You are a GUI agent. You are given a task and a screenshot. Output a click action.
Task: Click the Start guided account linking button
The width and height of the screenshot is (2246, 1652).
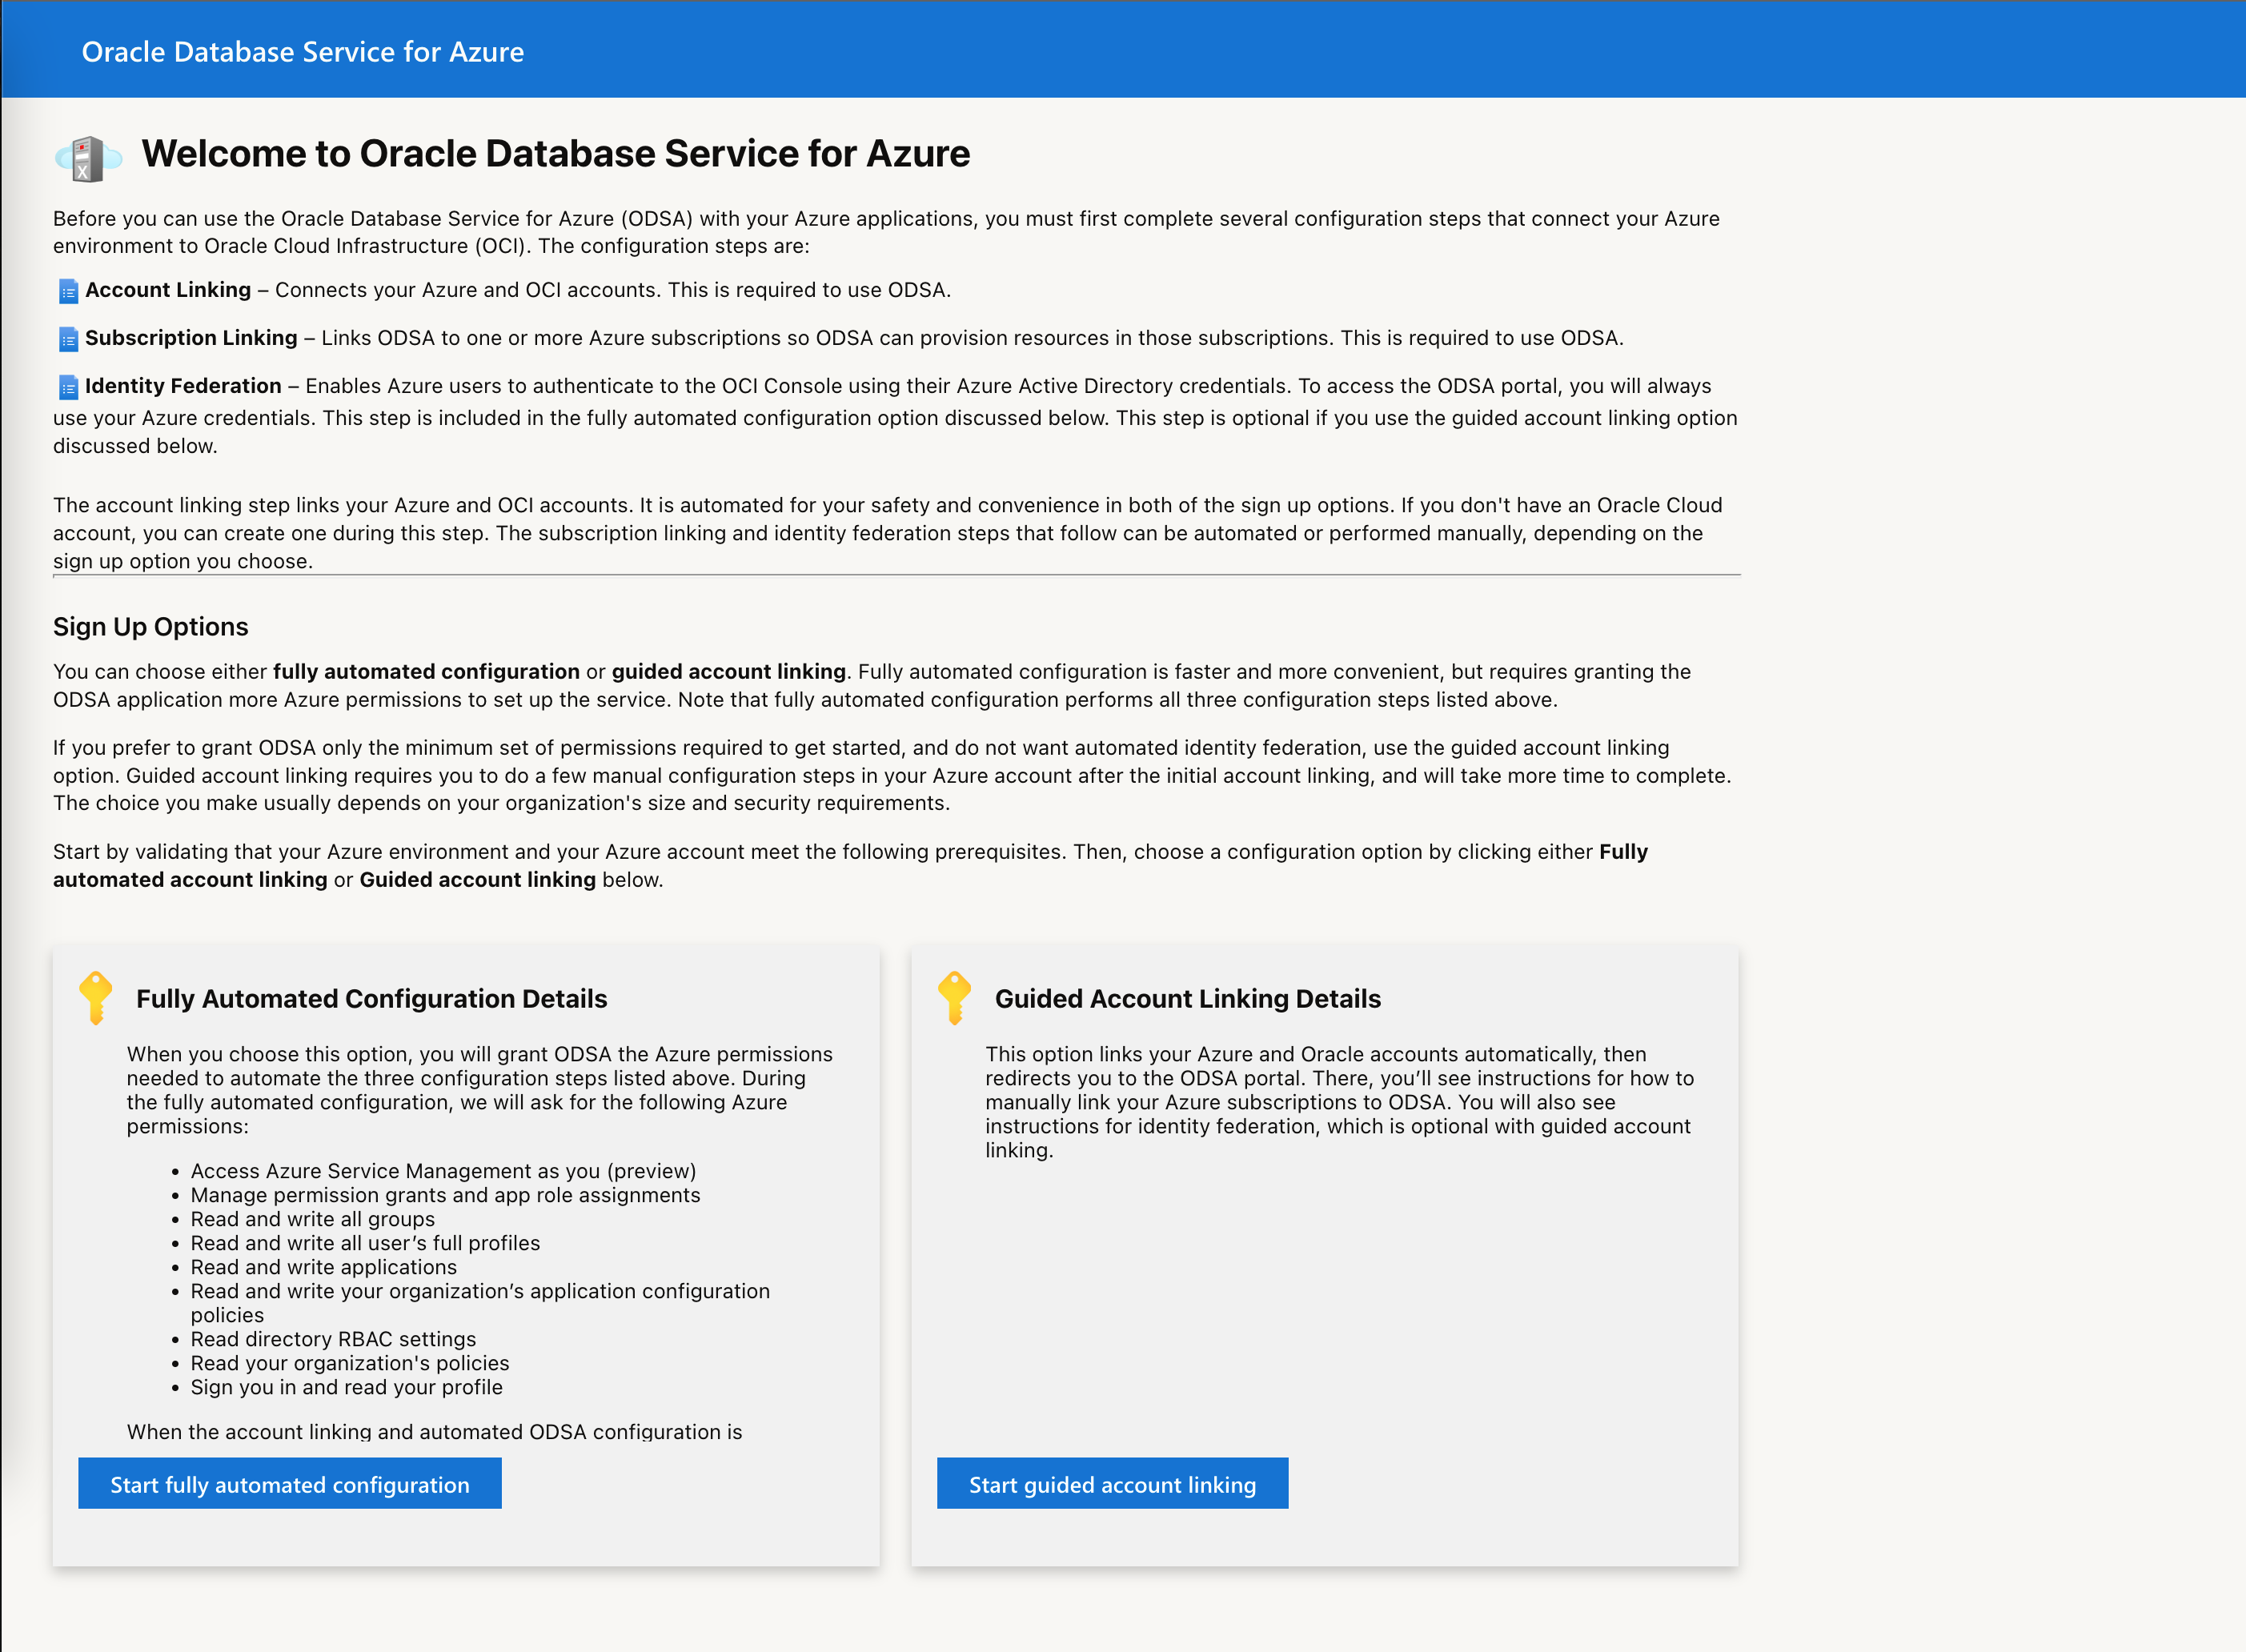[x=1112, y=1483]
